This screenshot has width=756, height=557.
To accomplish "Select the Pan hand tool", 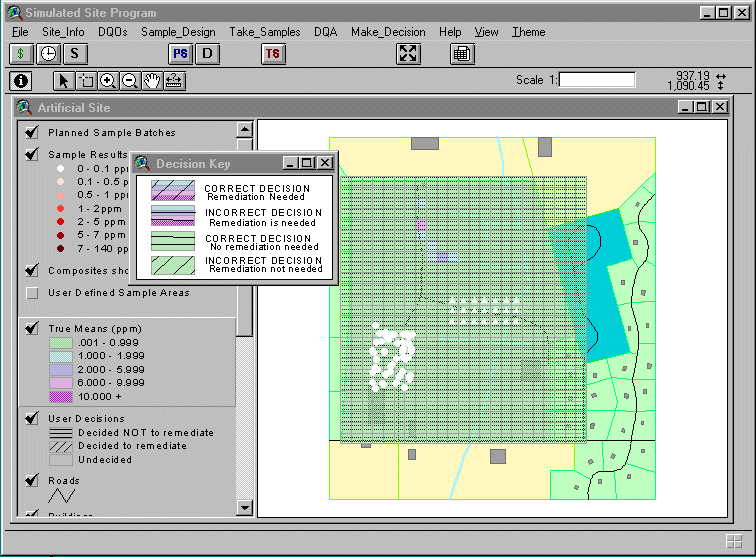I will (x=152, y=81).
